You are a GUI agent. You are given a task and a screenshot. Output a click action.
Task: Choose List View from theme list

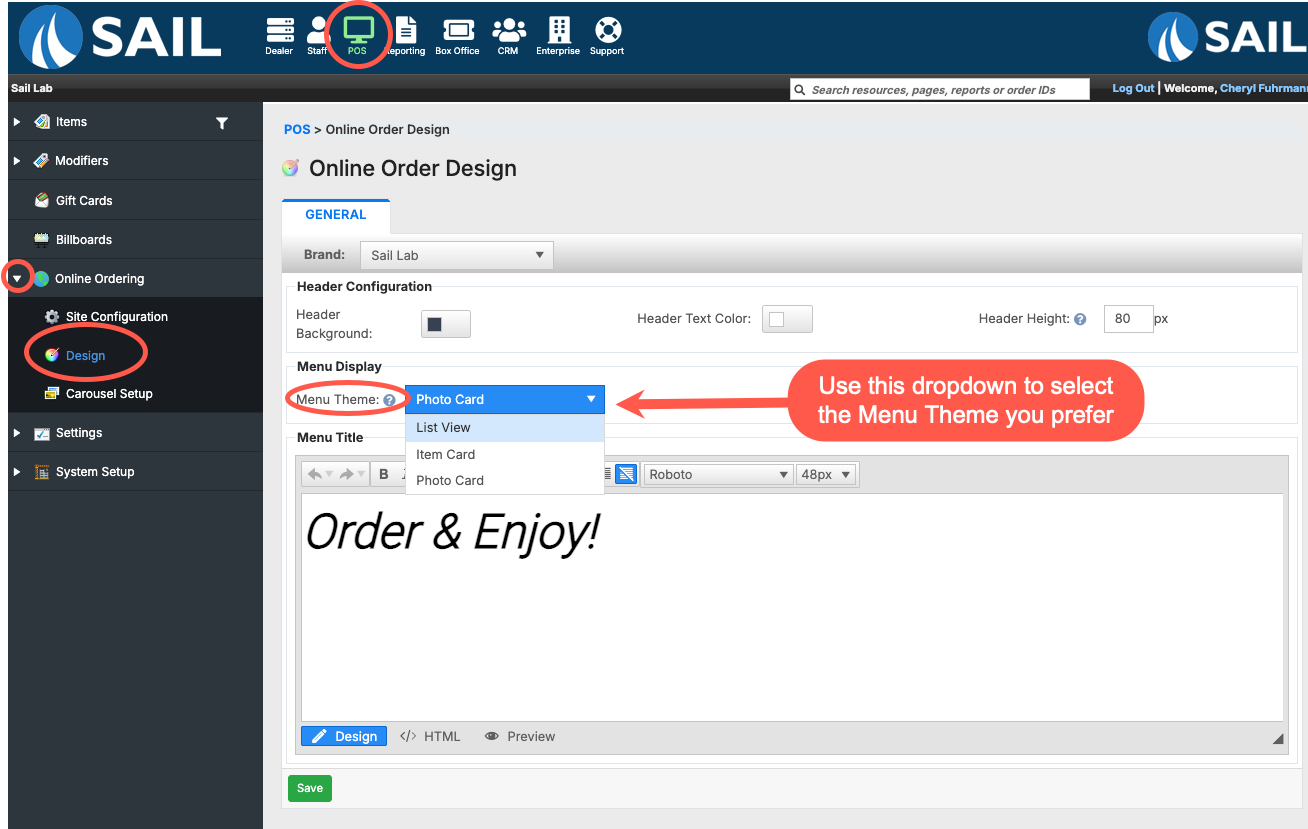pos(505,427)
